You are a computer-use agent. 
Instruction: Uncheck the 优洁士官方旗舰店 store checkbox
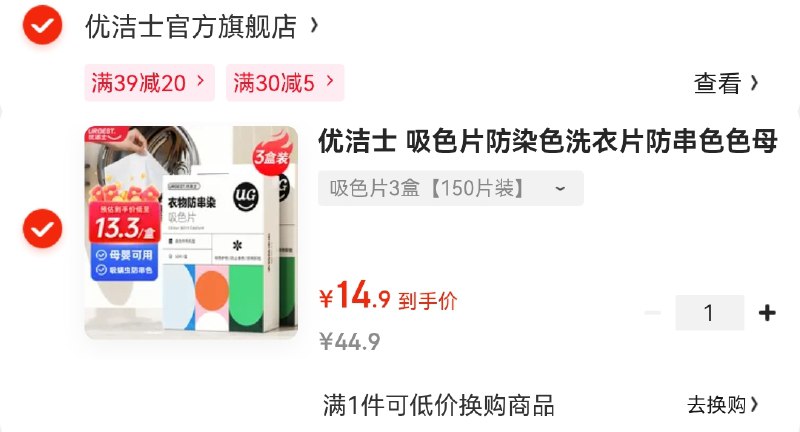(x=42, y=24)
